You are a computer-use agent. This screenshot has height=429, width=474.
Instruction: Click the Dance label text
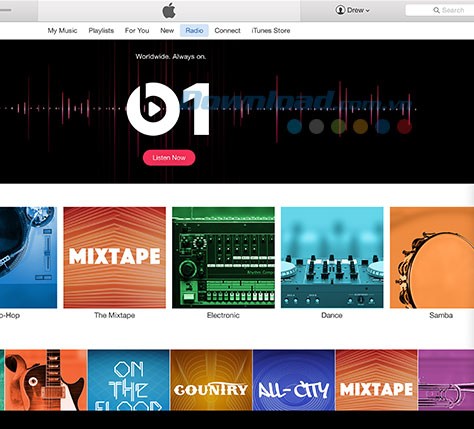coord(332,315)
